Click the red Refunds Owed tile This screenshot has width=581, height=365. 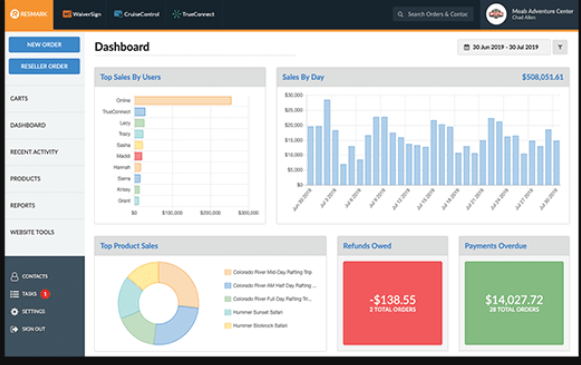(x=392, y=303)
